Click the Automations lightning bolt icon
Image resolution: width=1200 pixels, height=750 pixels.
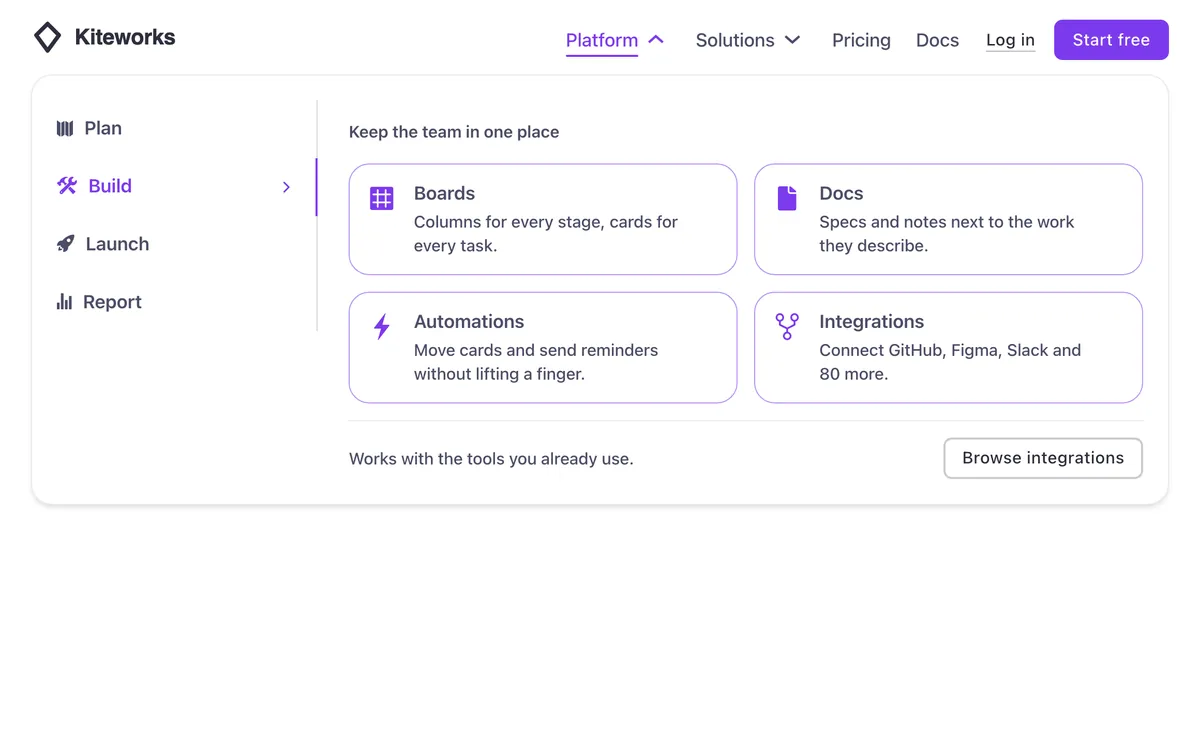pos(382,326)
